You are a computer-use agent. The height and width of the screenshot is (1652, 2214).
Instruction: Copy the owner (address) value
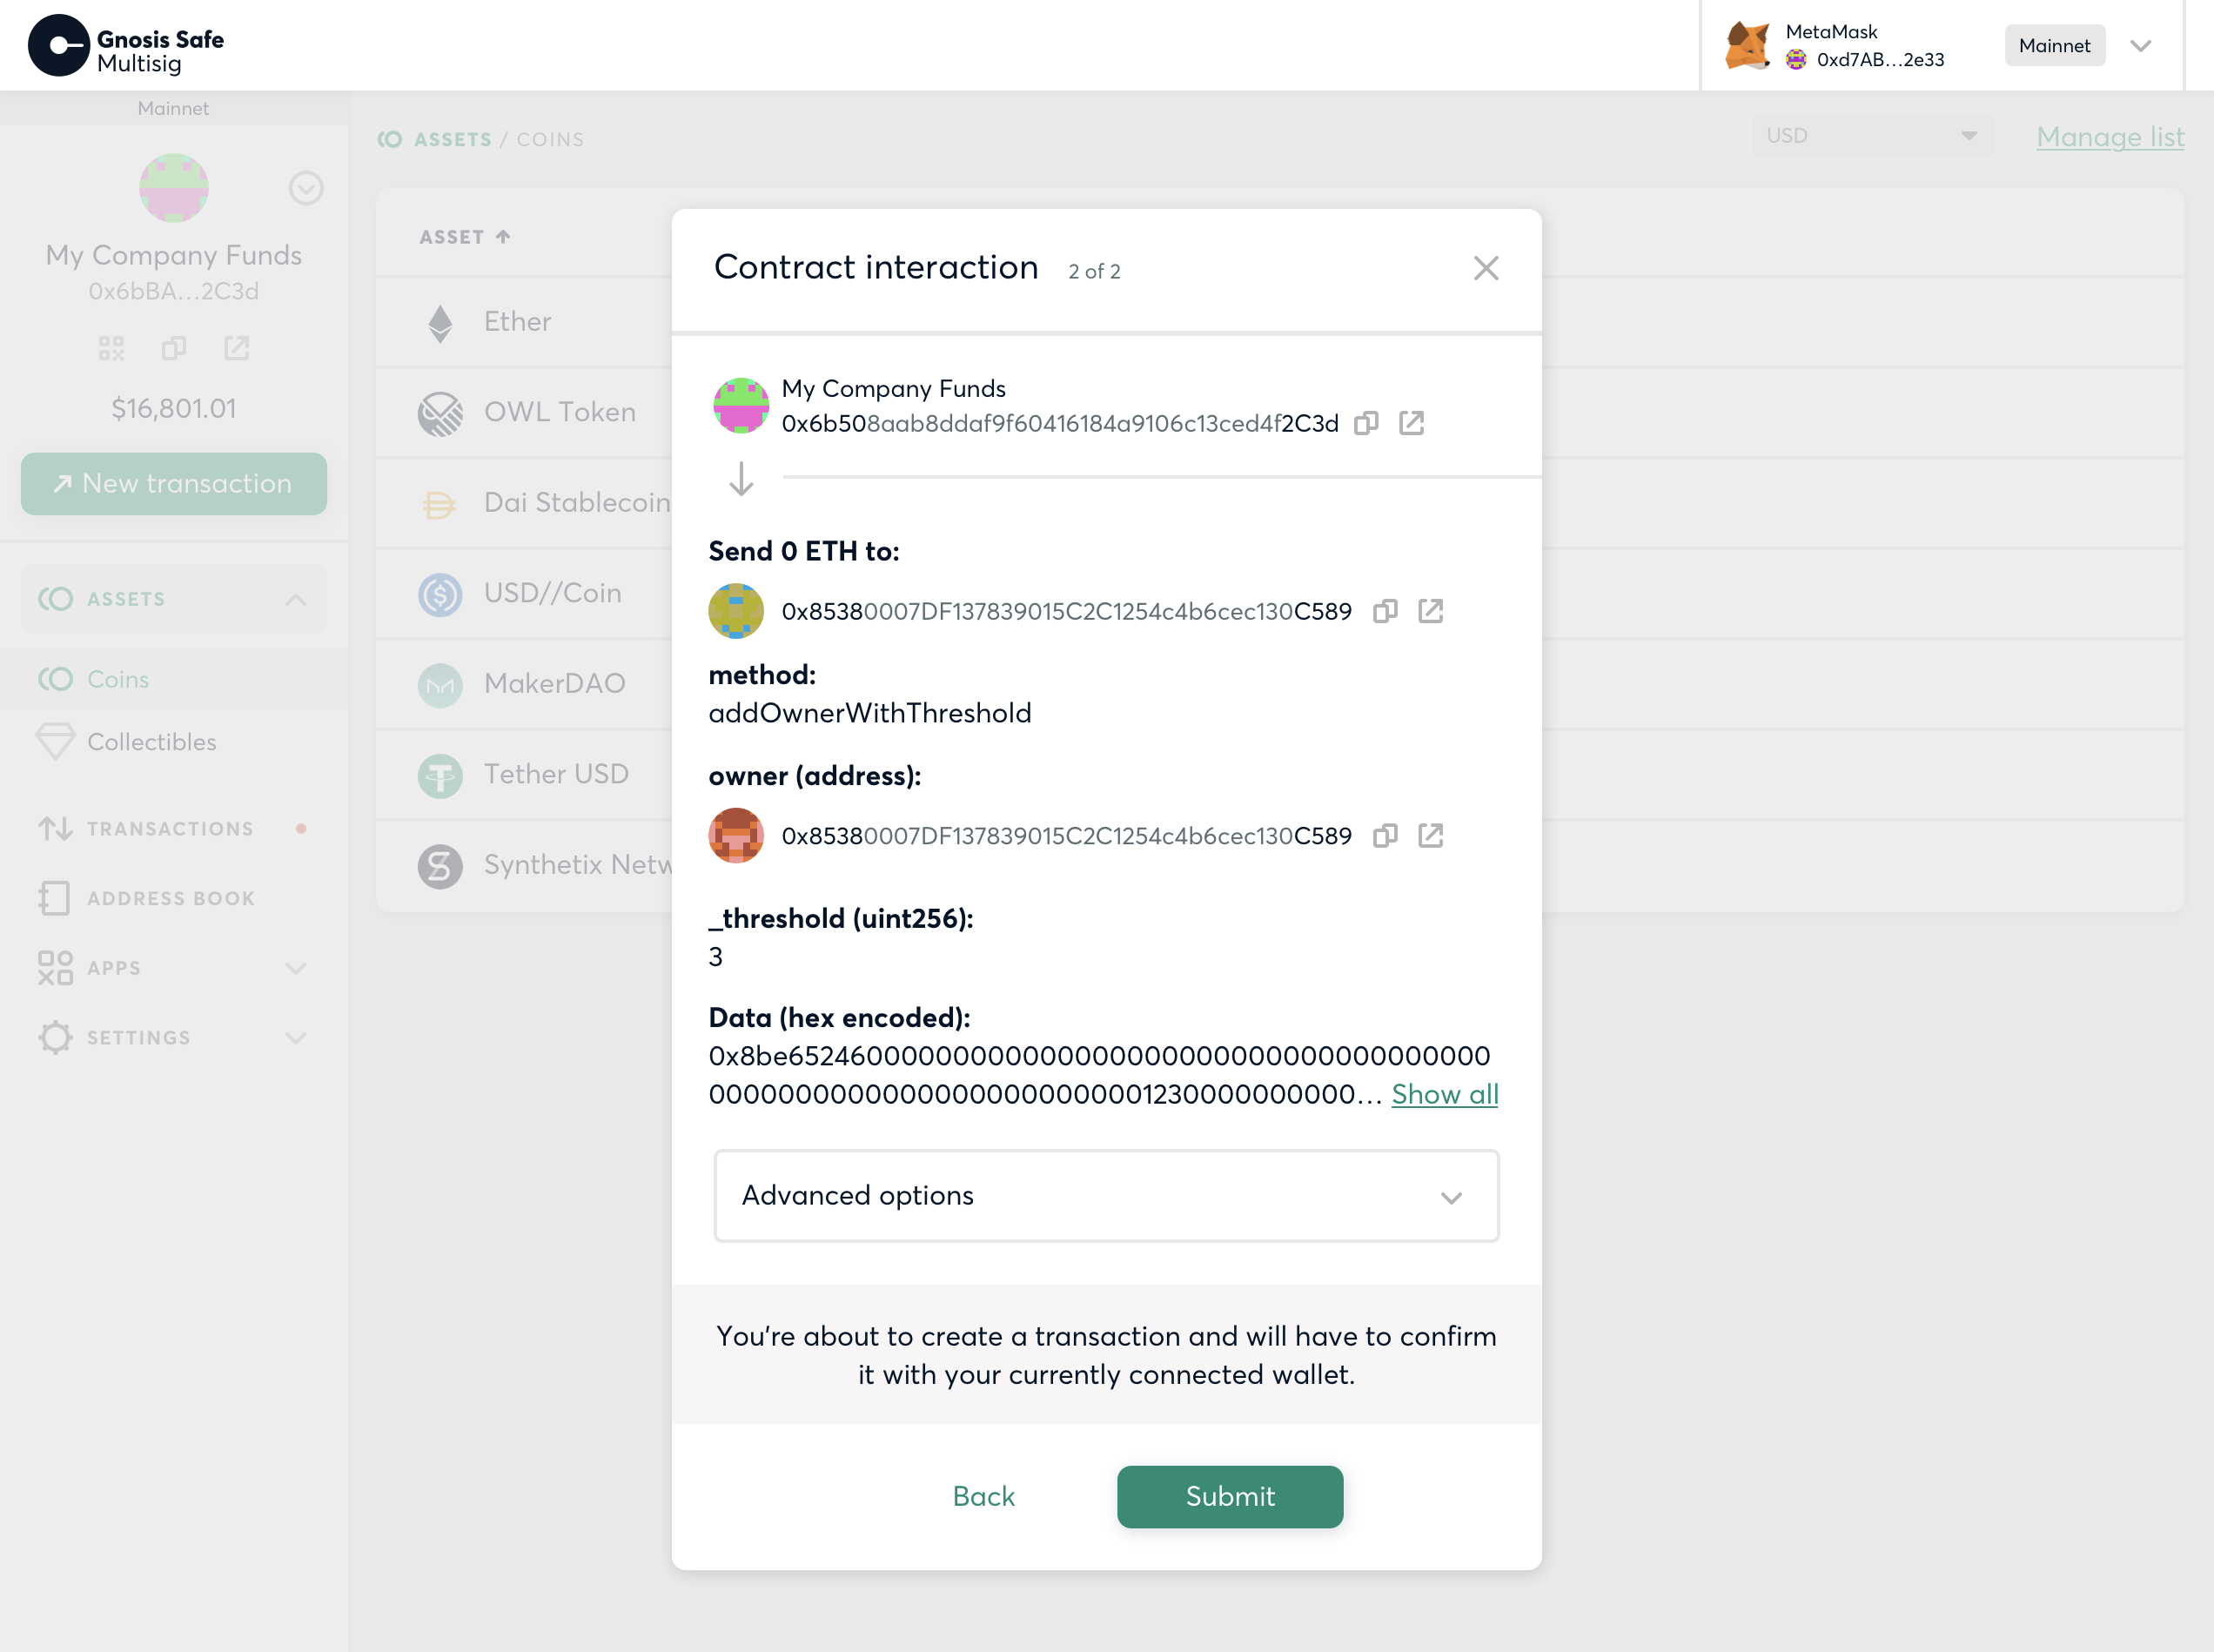(1385, 836)
